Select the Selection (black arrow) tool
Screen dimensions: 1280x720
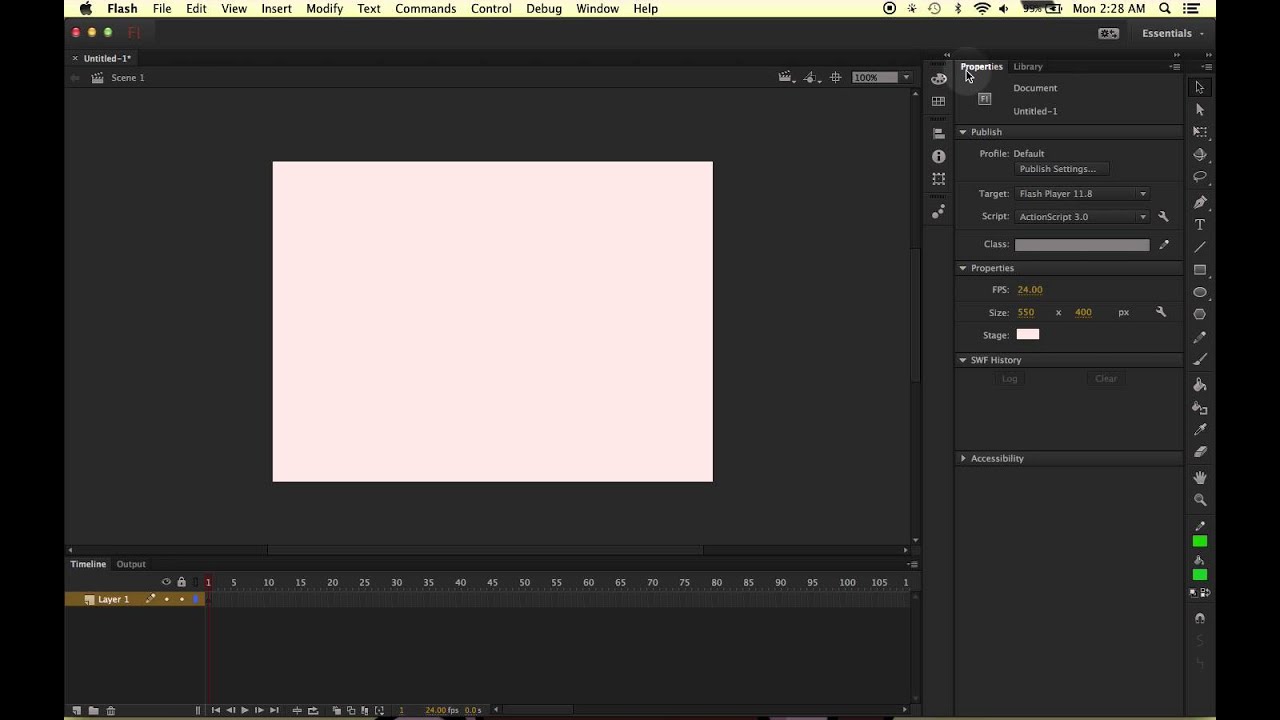[x=1200, y=87]
